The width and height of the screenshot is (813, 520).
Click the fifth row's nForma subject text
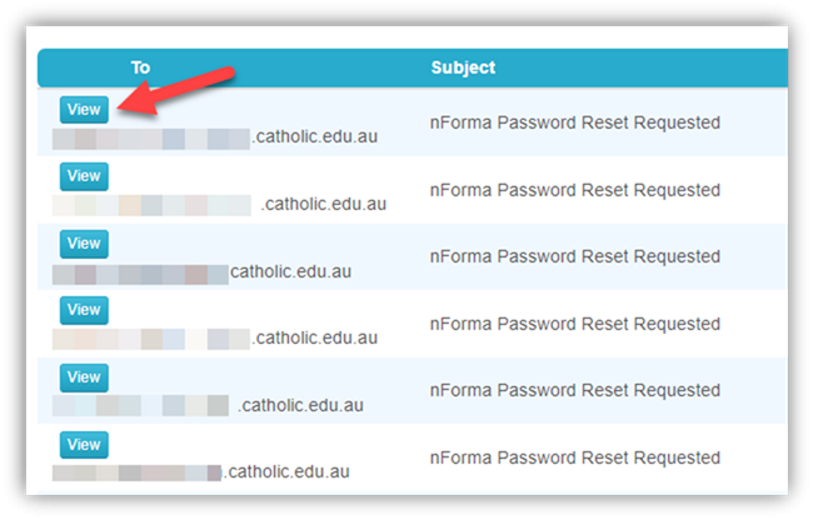click(575, 390)
